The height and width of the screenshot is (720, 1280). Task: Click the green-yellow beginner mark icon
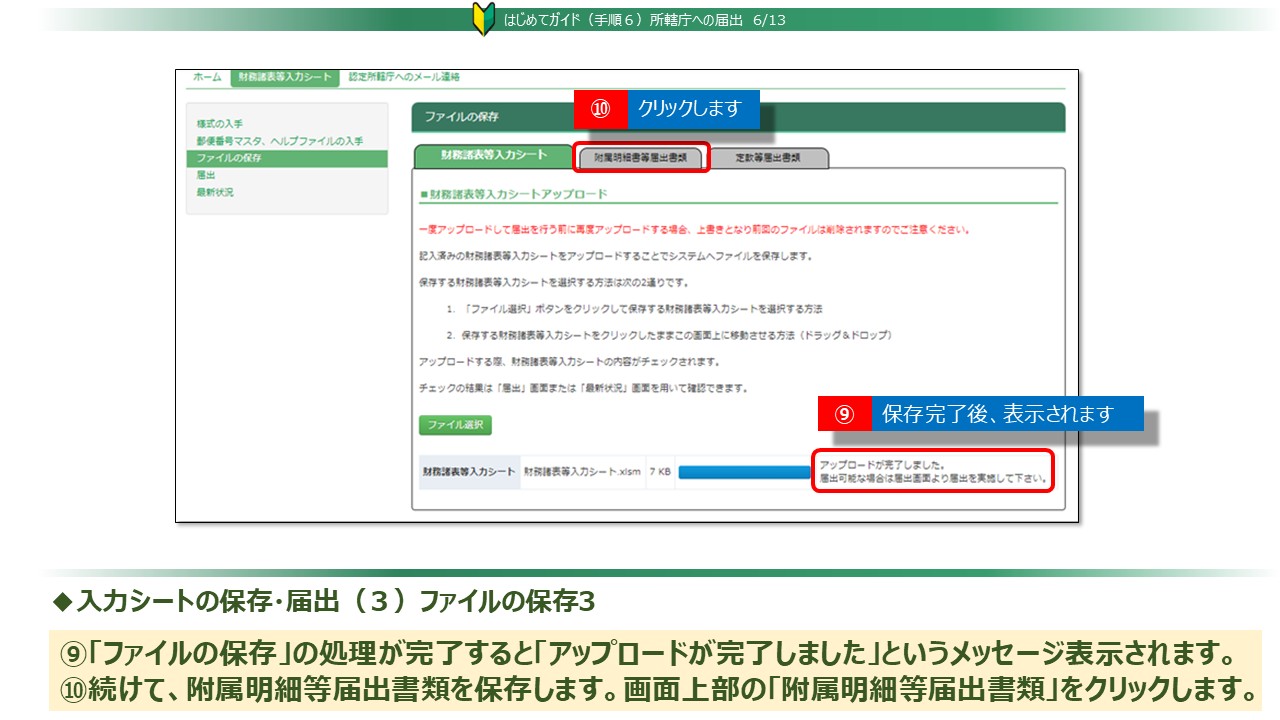tap(483, 20)
